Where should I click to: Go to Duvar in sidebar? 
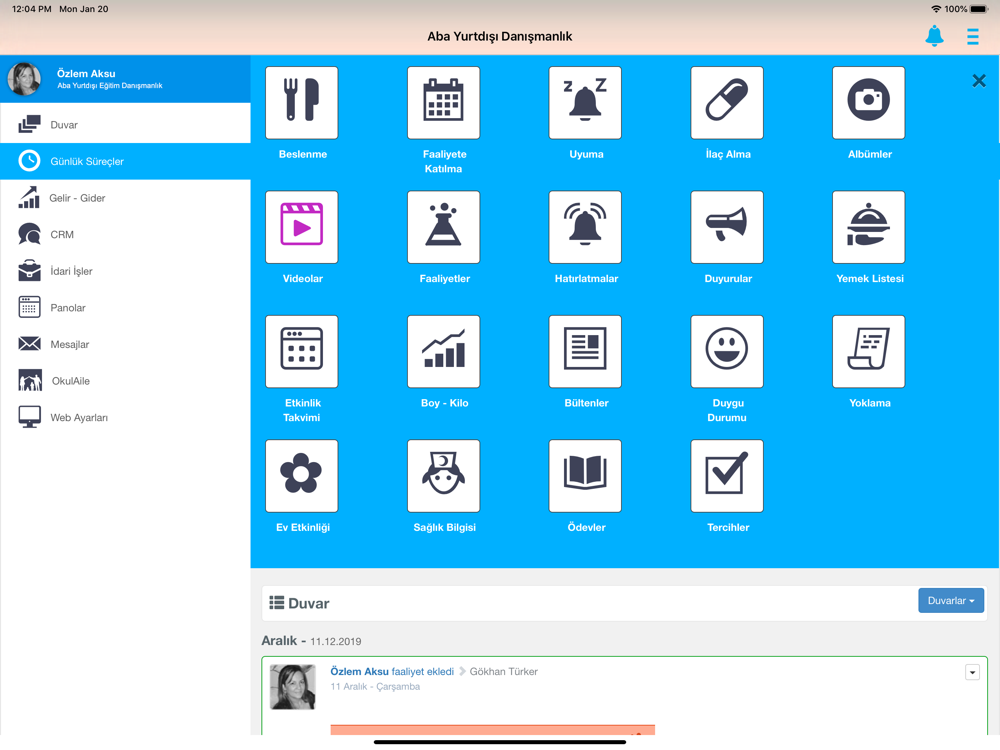point(125,124)
